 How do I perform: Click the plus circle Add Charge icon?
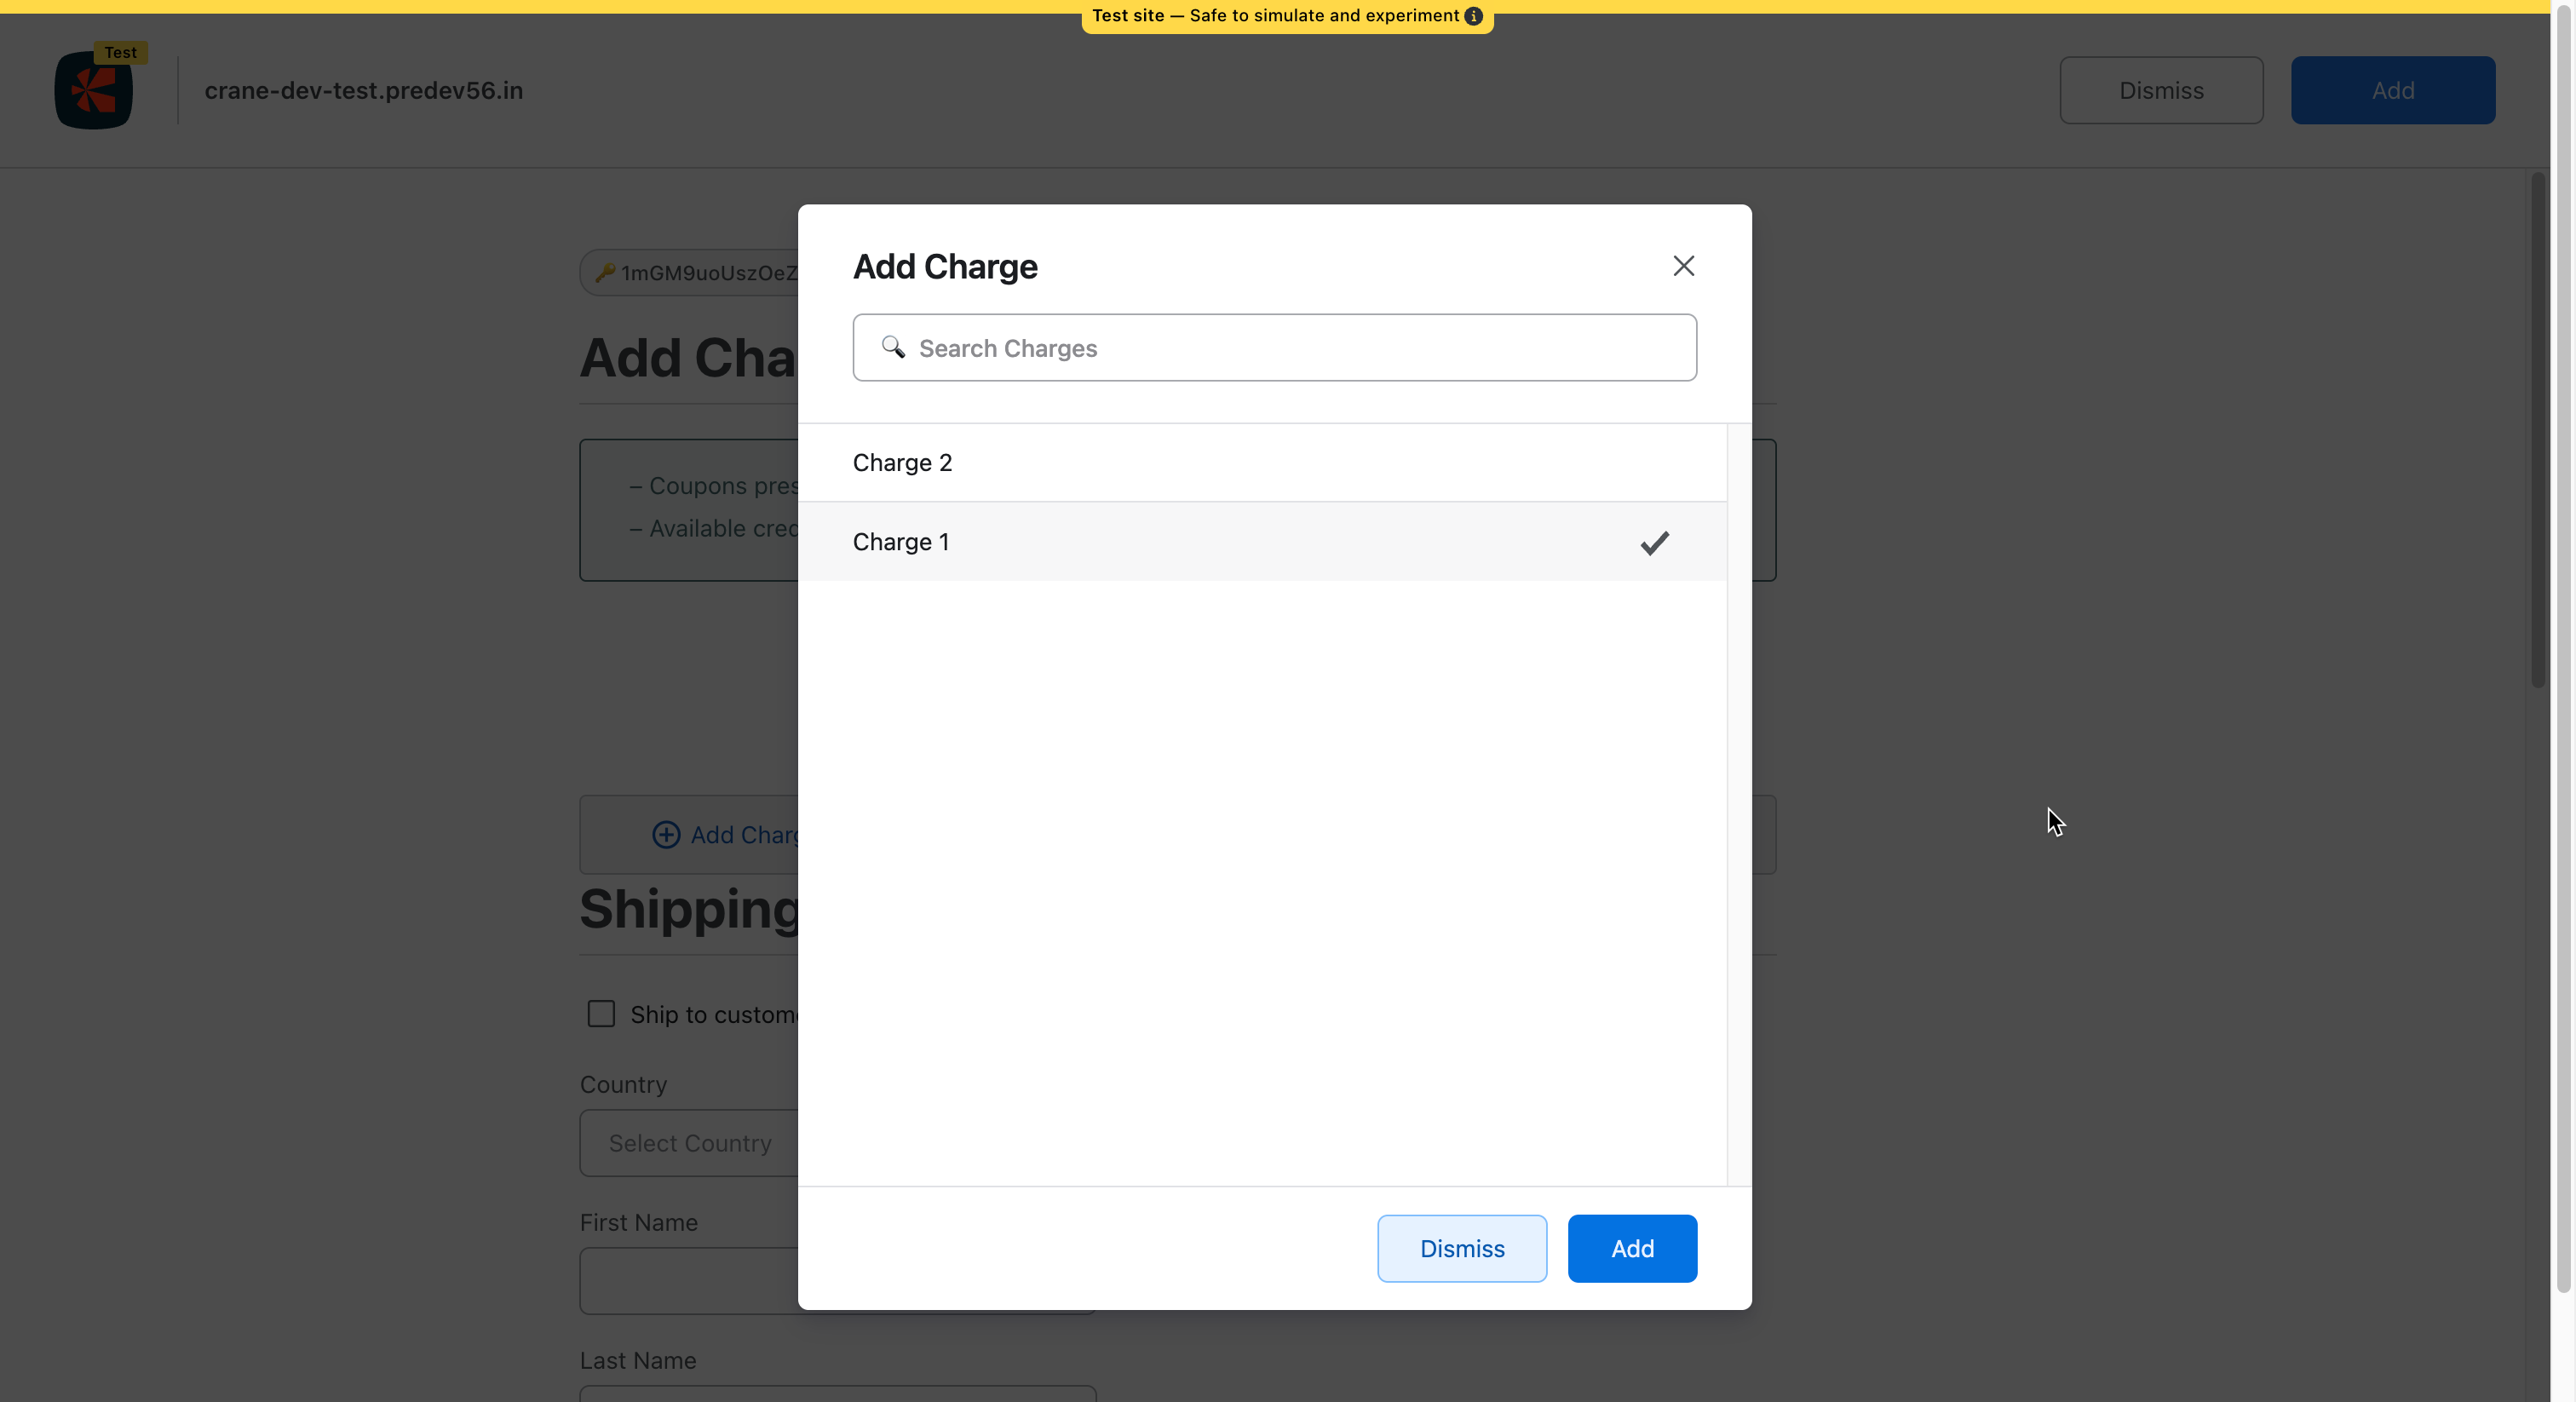(666, 835)
